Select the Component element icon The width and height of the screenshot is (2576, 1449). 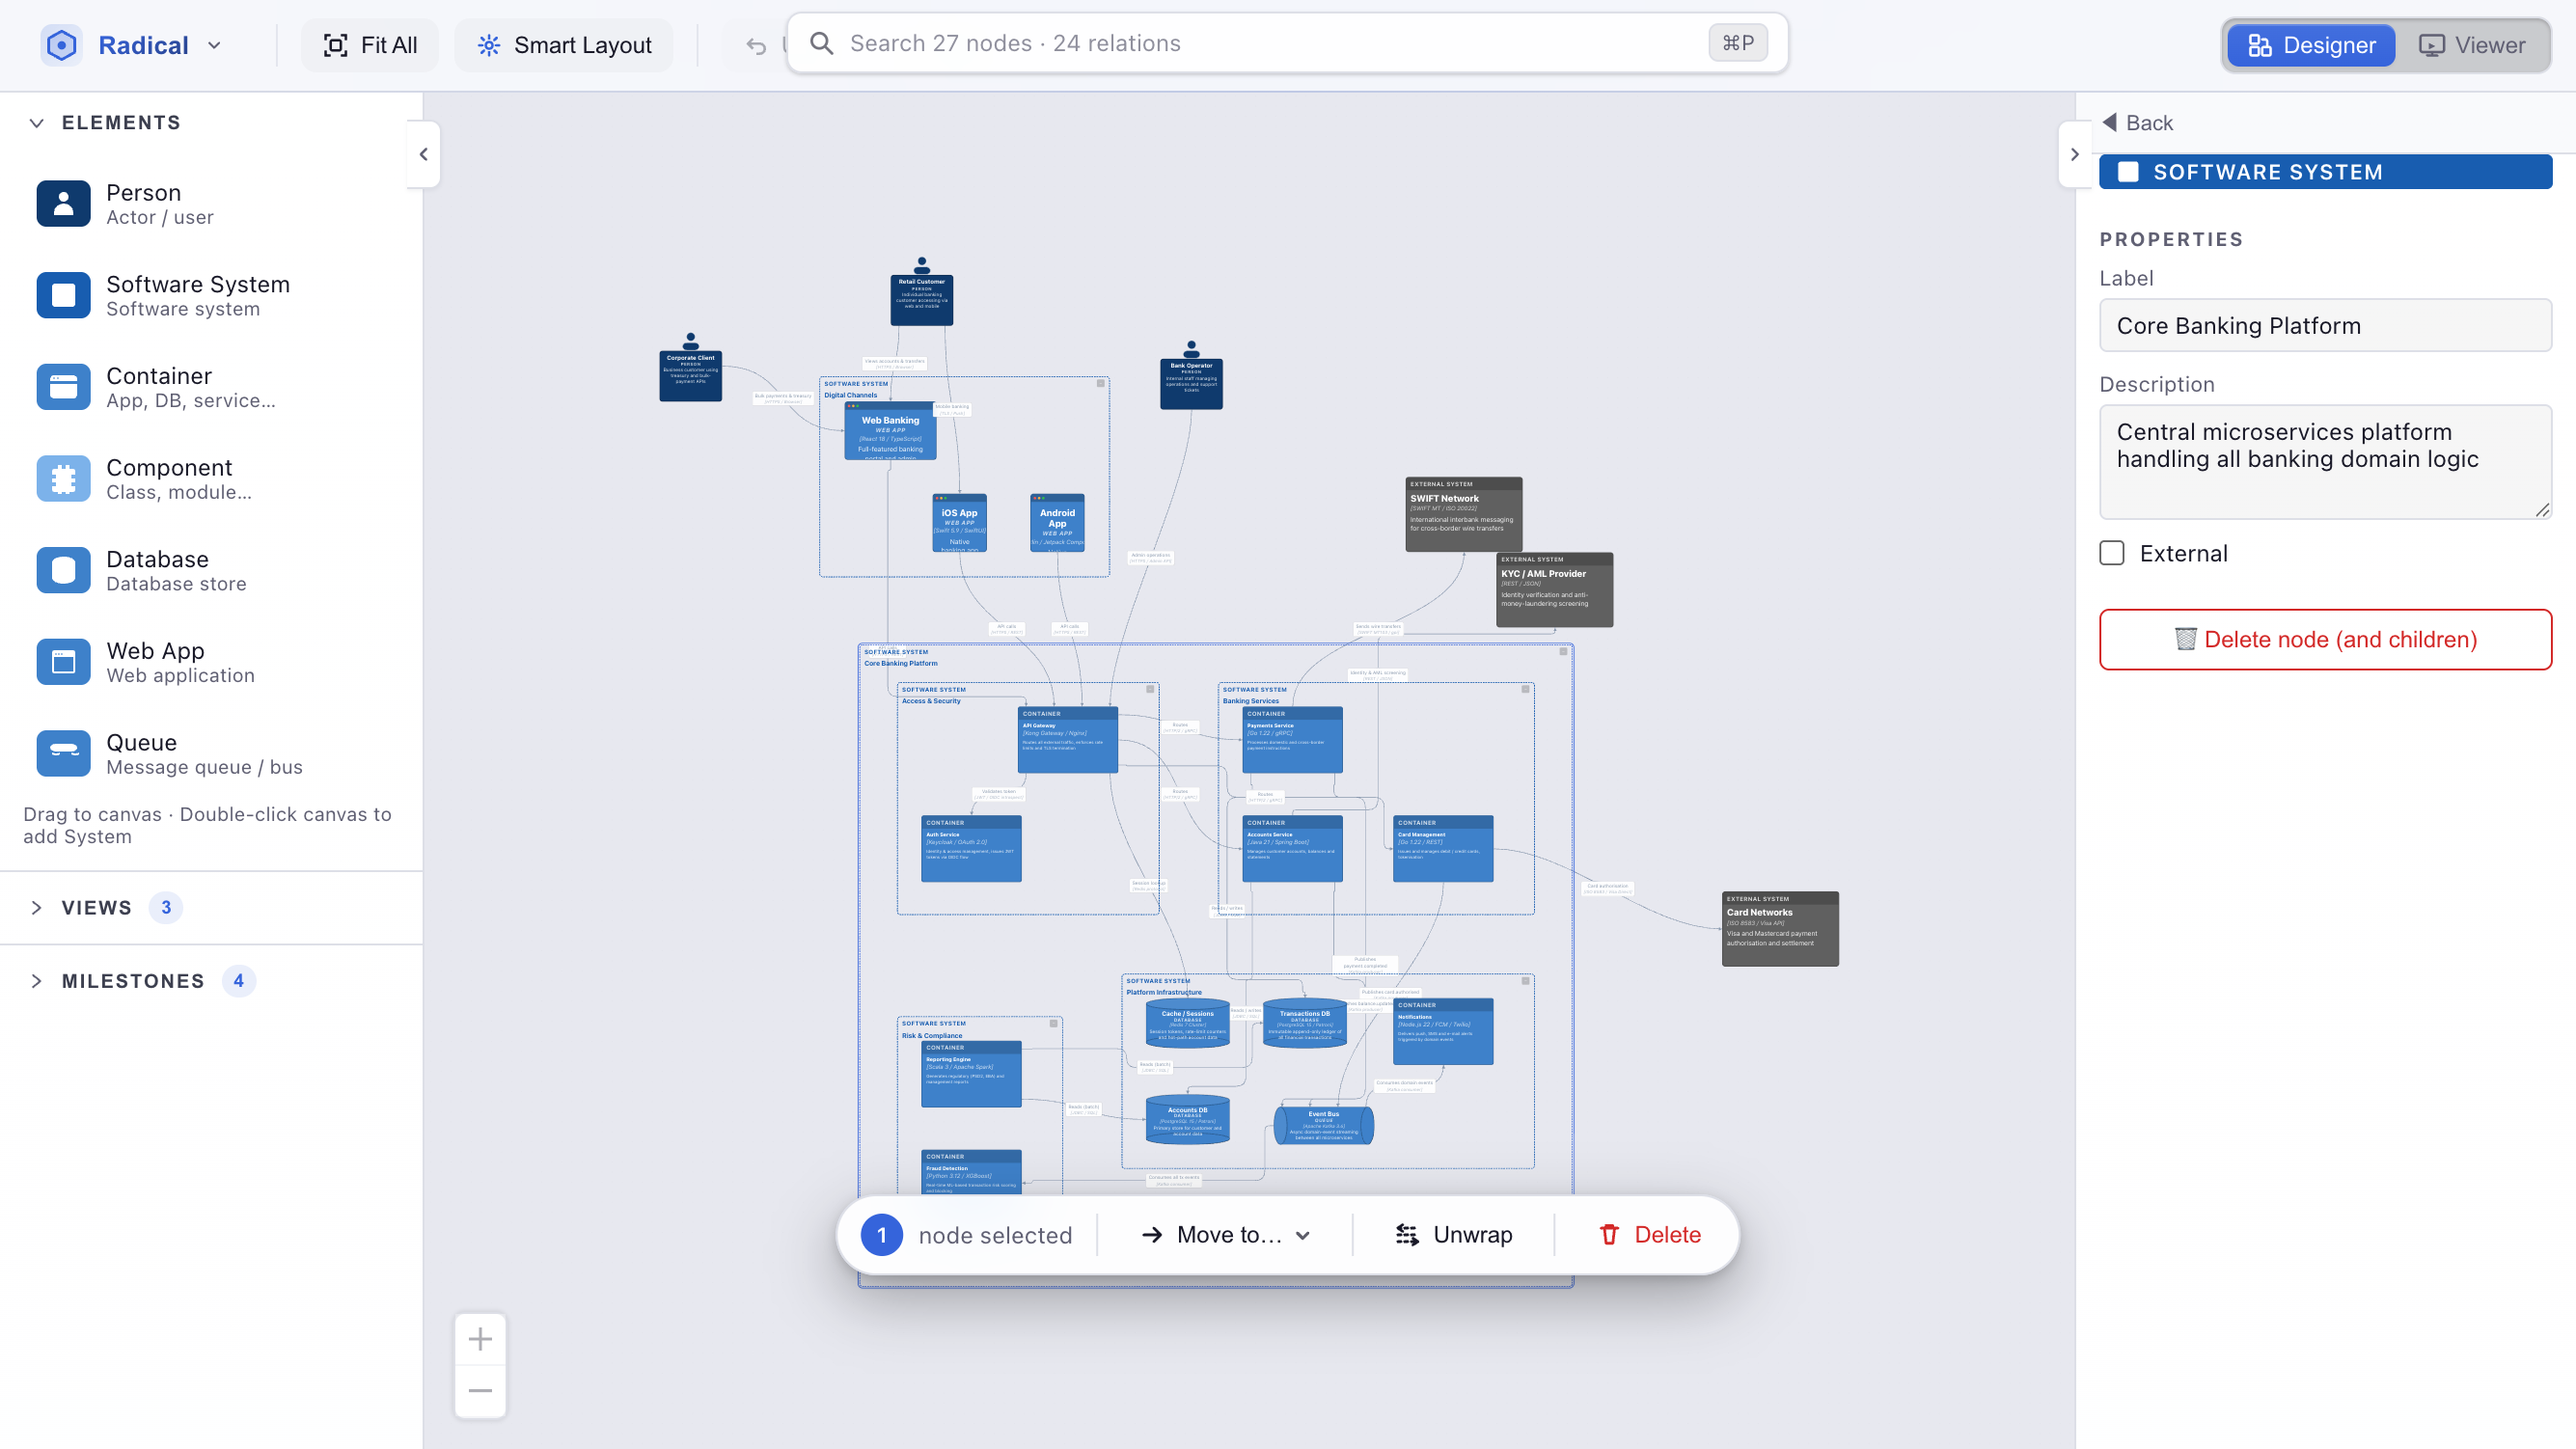pos(63,479)
